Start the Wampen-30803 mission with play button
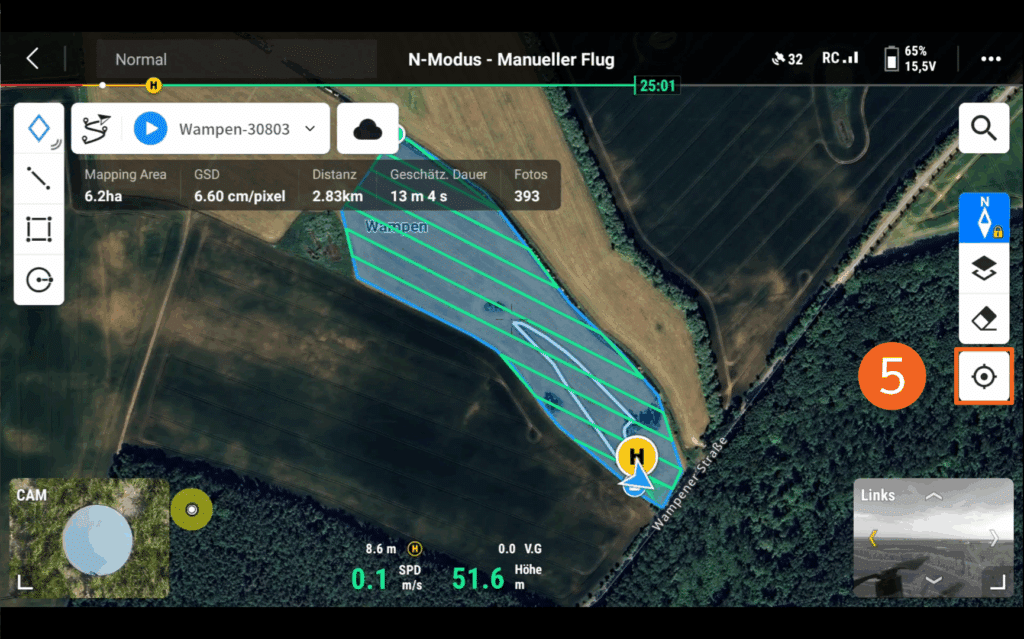The width and height of the screenshot is (1024, 639). point(150,129)
